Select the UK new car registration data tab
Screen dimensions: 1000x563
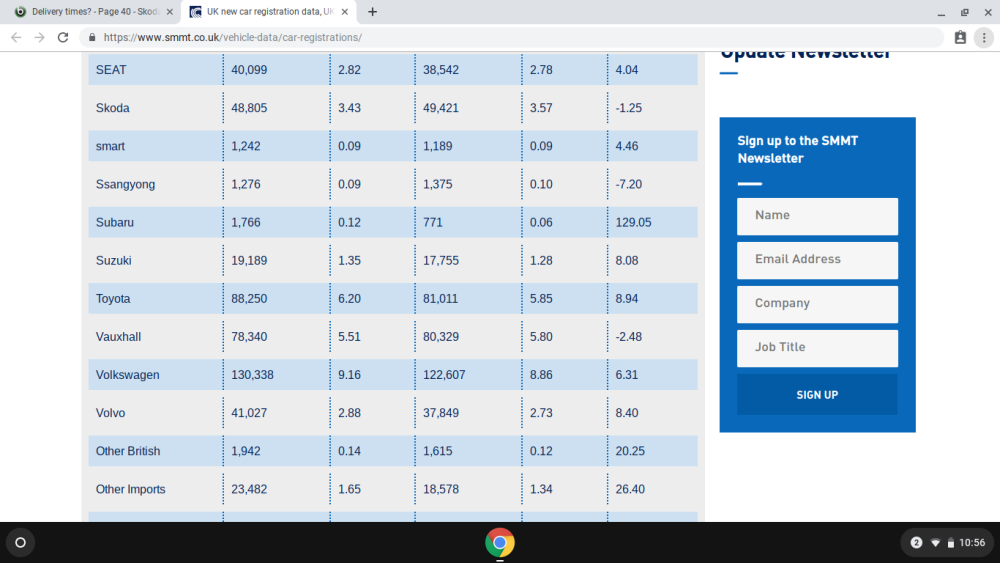(x=268, y=11)
